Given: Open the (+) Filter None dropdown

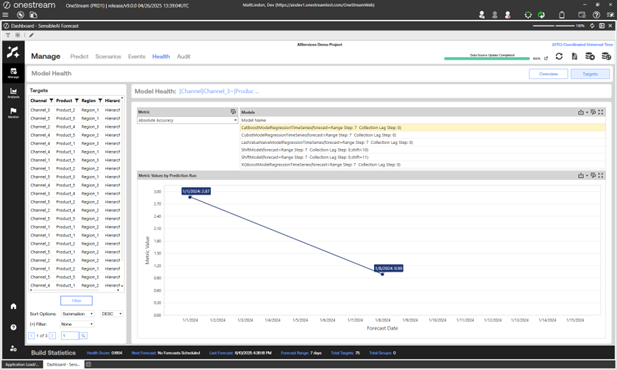Looking at the screenshot, I should 77,324.
